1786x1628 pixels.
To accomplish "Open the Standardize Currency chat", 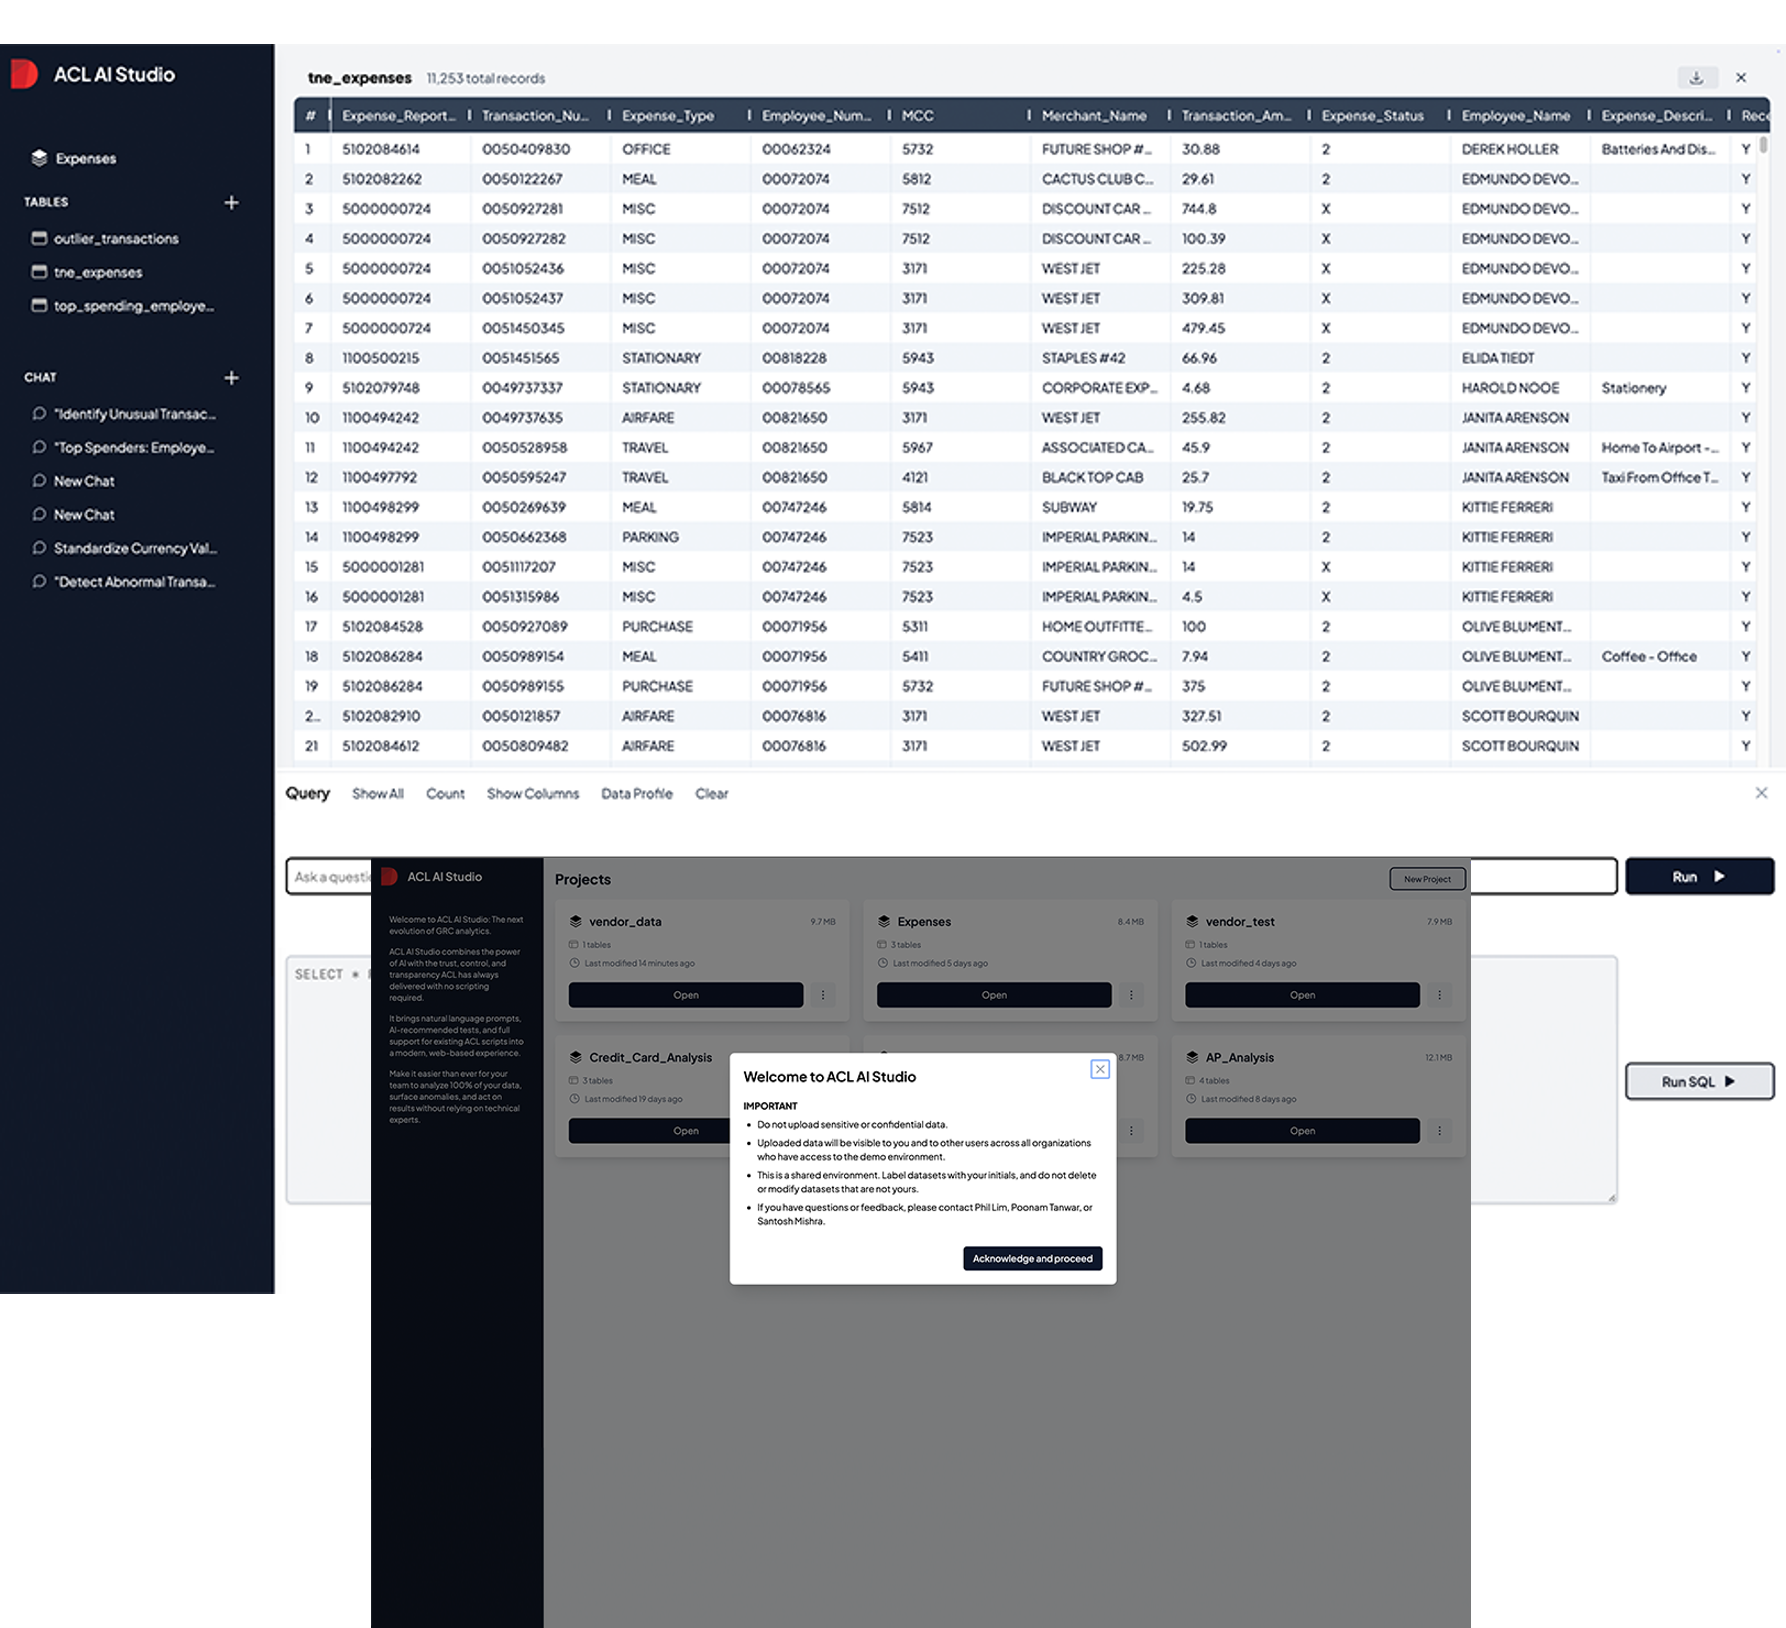I will (x=134, y=548).
